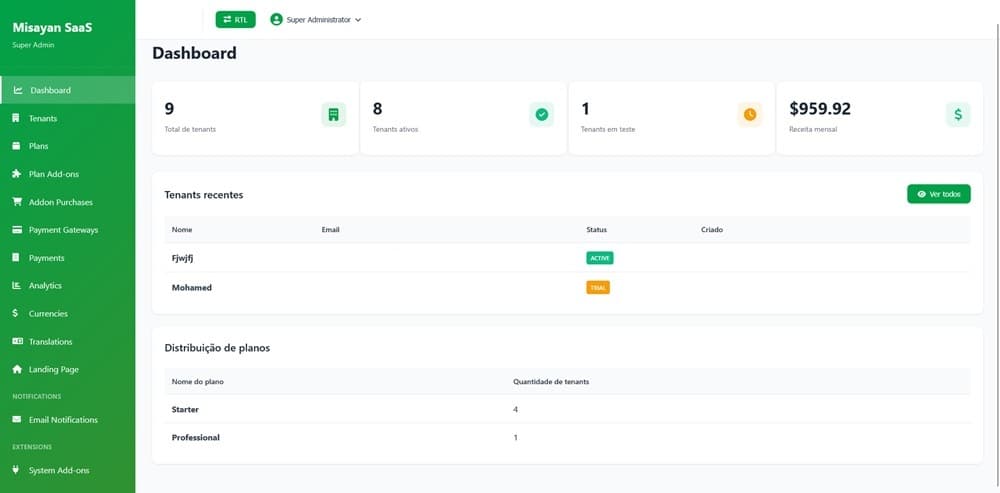Select Email Notifications in the sidebar

(63, 420)
